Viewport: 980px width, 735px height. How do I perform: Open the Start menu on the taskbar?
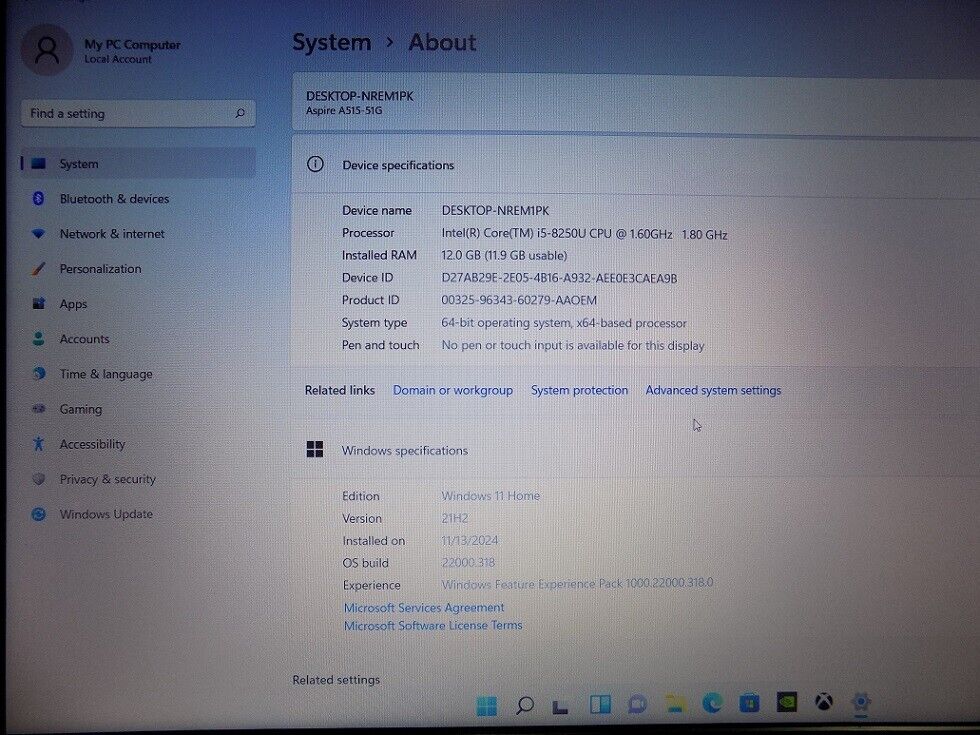point(486,706)
